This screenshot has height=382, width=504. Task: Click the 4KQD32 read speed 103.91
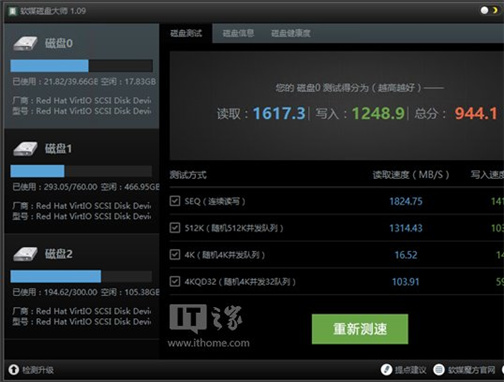[x=406, y=282]
